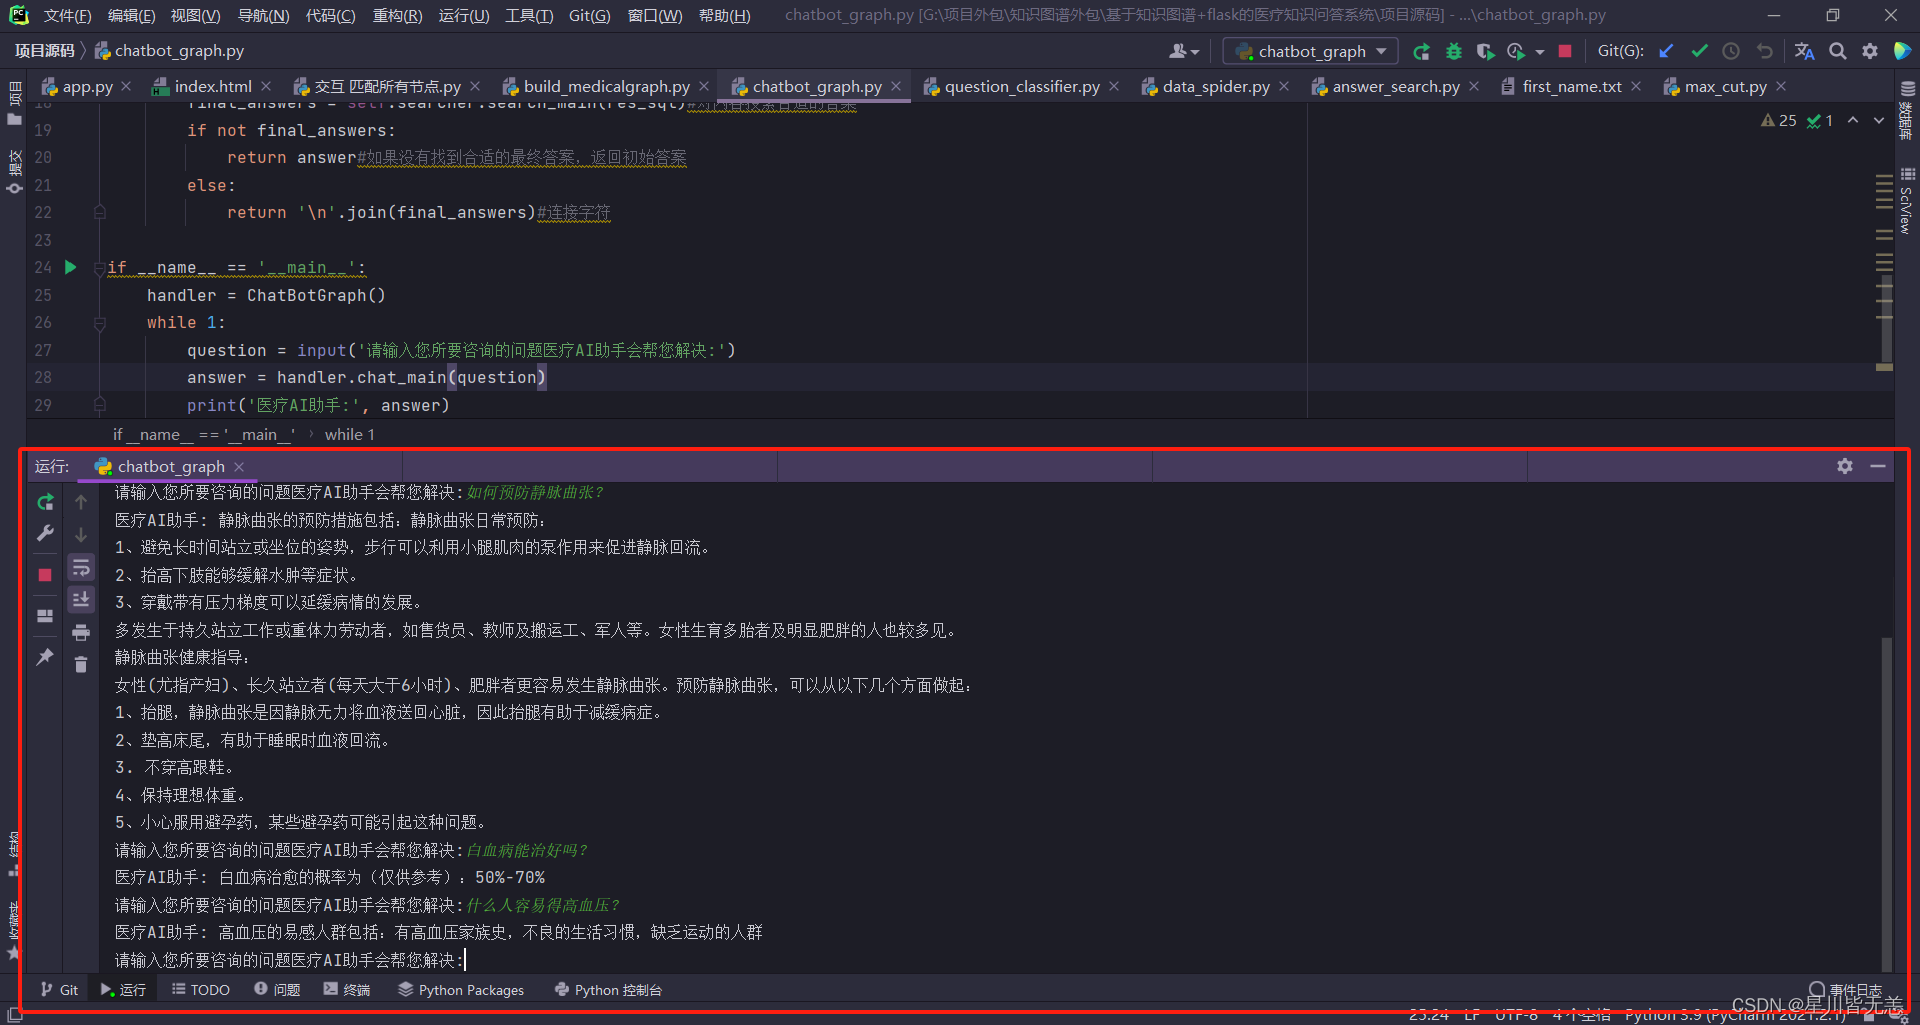This screenshot has height=1025, width=1920.
Task: Collapse the while loop fold marker at line 26
Action: pos(100,323)
